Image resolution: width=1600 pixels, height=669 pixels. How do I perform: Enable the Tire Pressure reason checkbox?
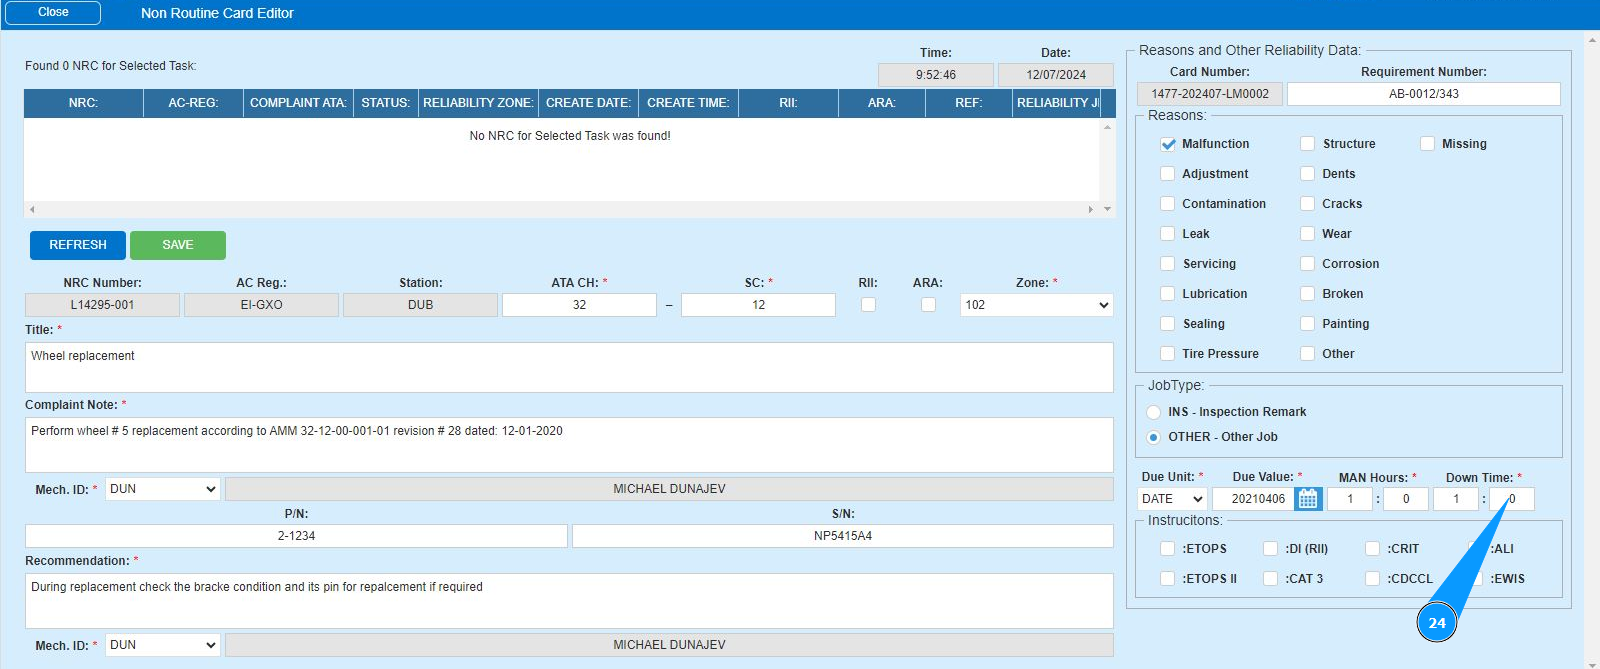pyautogui.click(x=1168, y=354)
